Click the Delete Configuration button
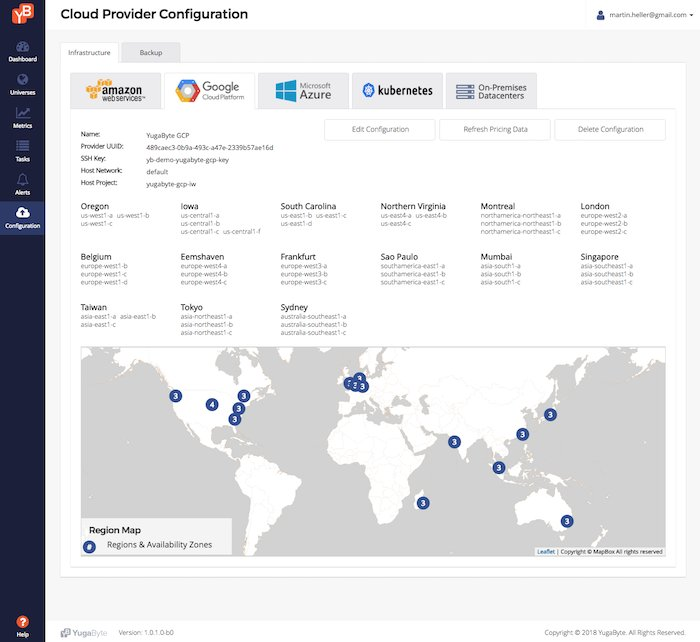This screenshot has width=700, height=642. tap(610, 129)
